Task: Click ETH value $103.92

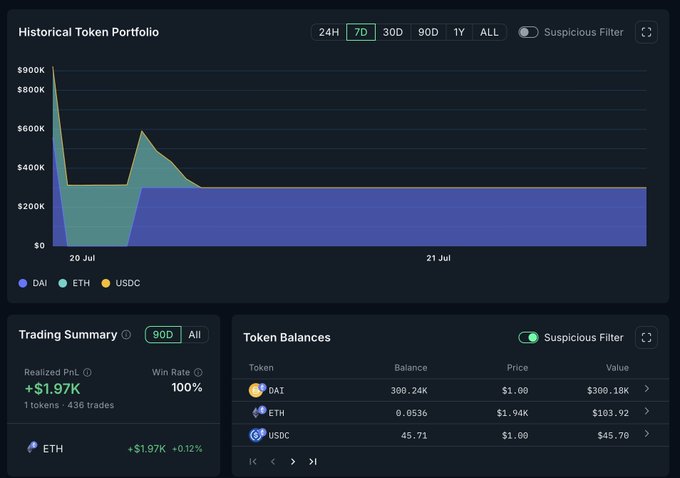Action: [611, 413]
